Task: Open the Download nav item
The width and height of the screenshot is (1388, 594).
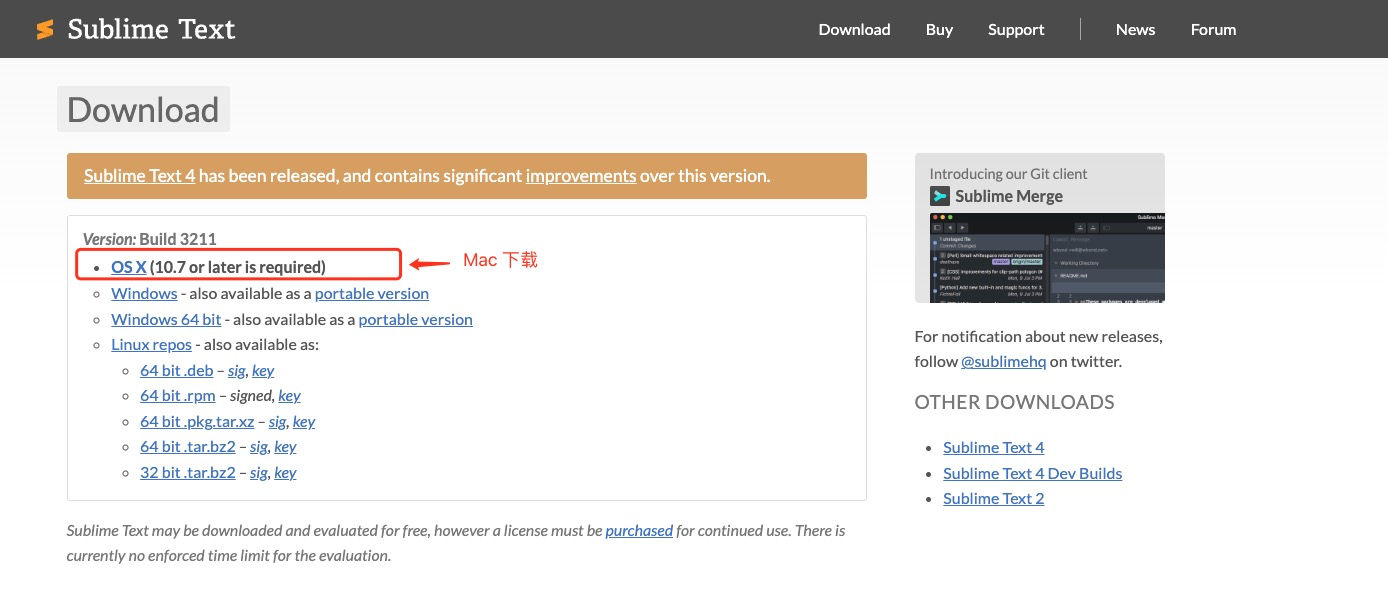Action: tap(854, 29)
